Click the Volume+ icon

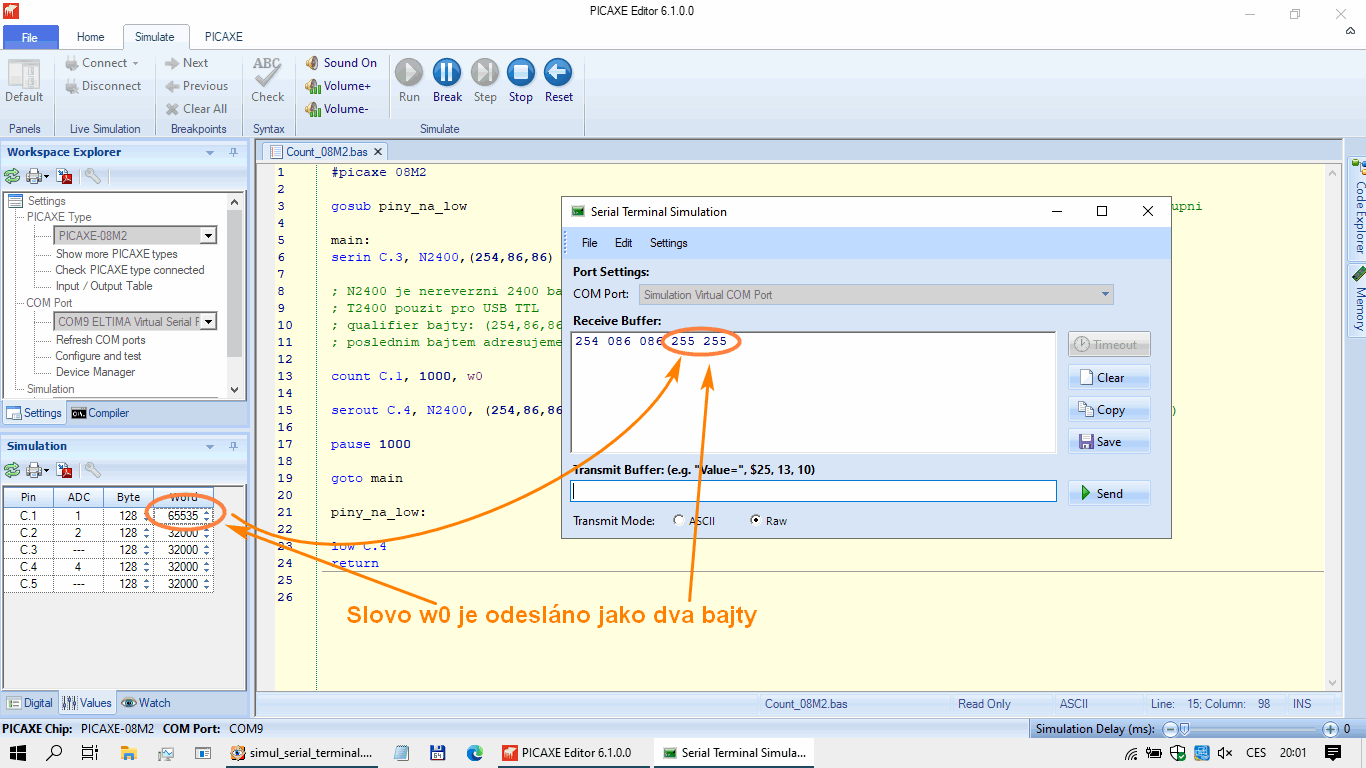313,86
